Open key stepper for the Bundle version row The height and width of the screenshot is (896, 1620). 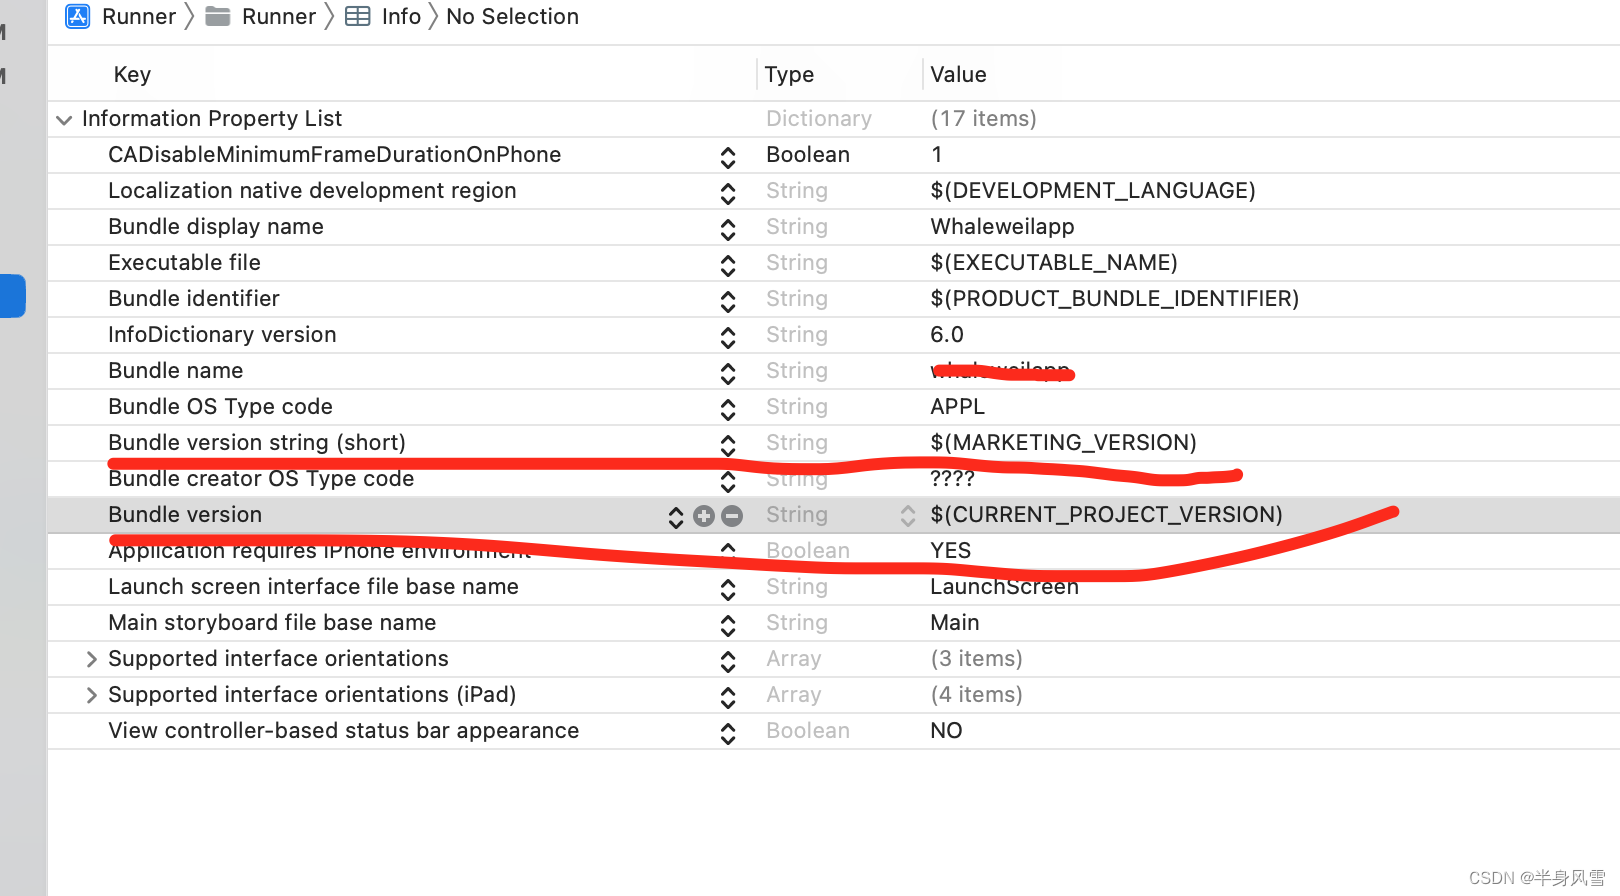[676, 517]
